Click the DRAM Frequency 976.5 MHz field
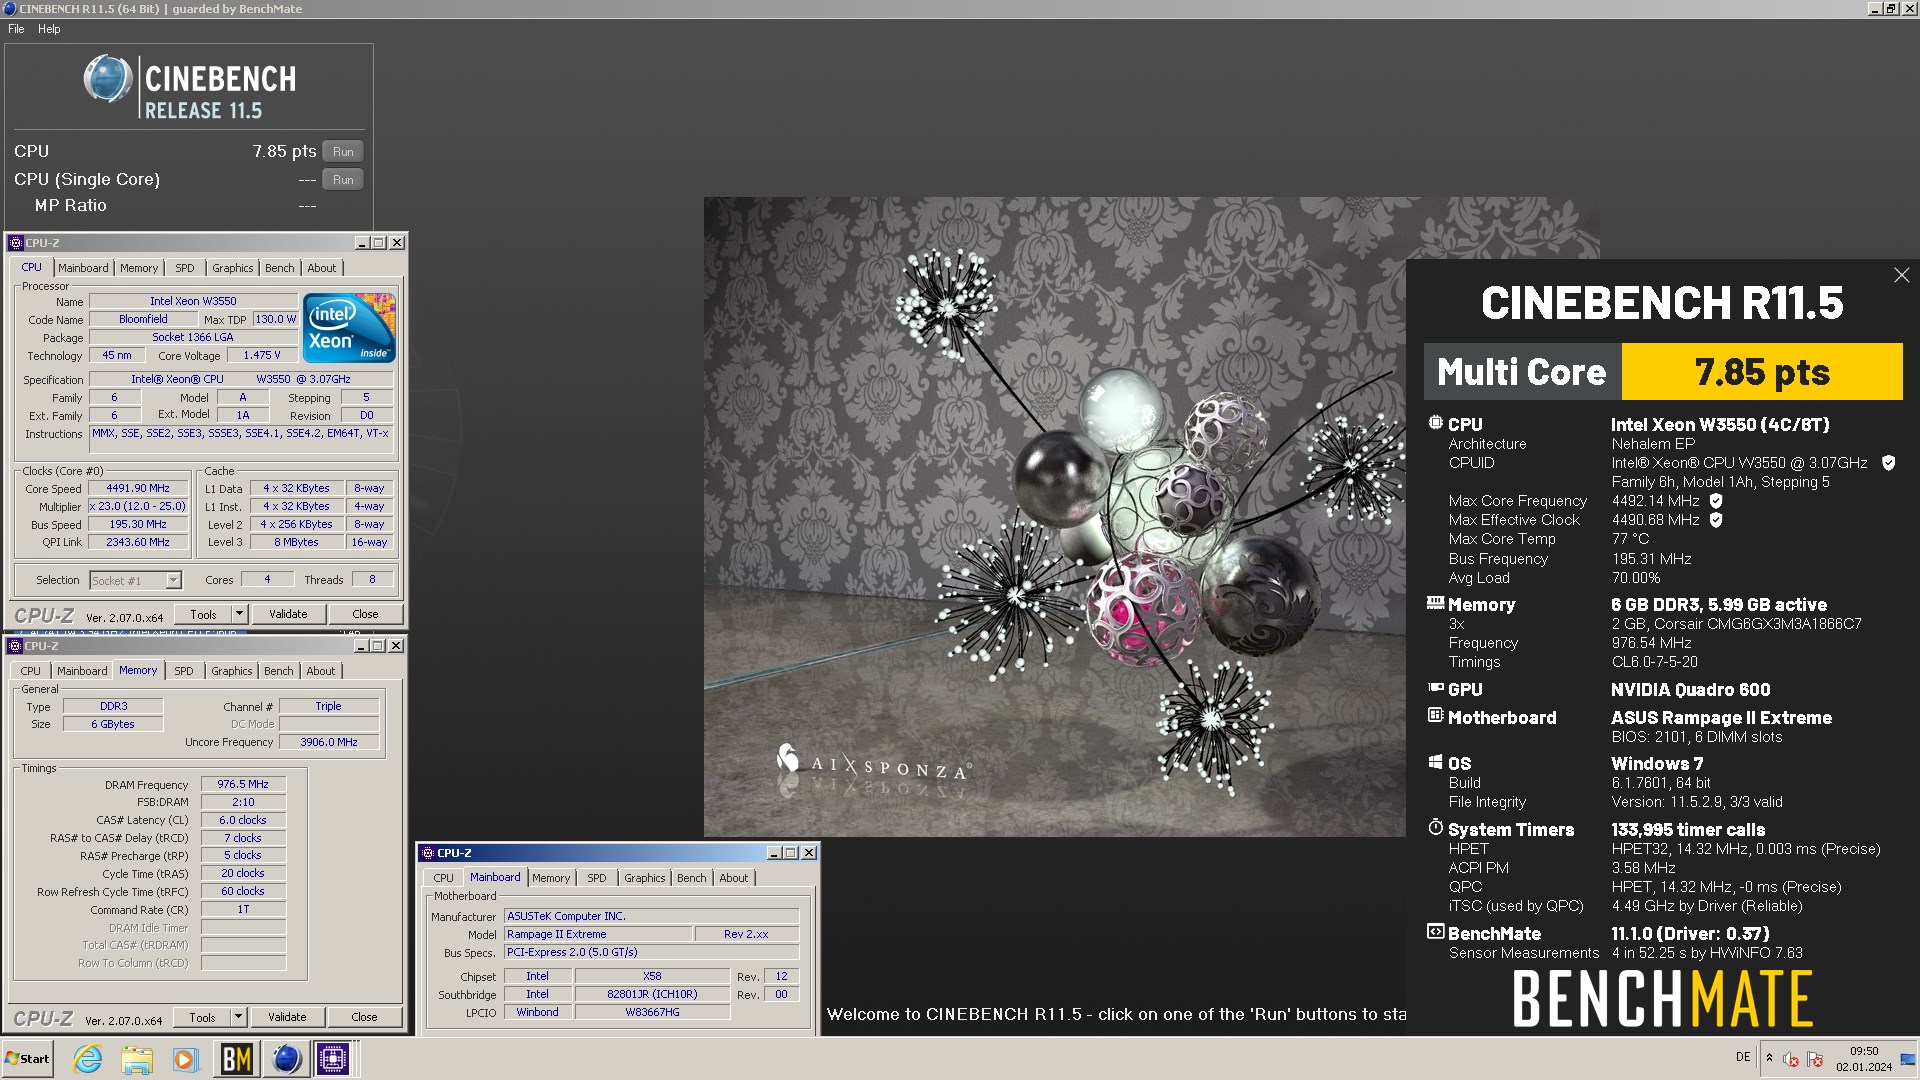 pyautogui.click(x=243, y=785)
